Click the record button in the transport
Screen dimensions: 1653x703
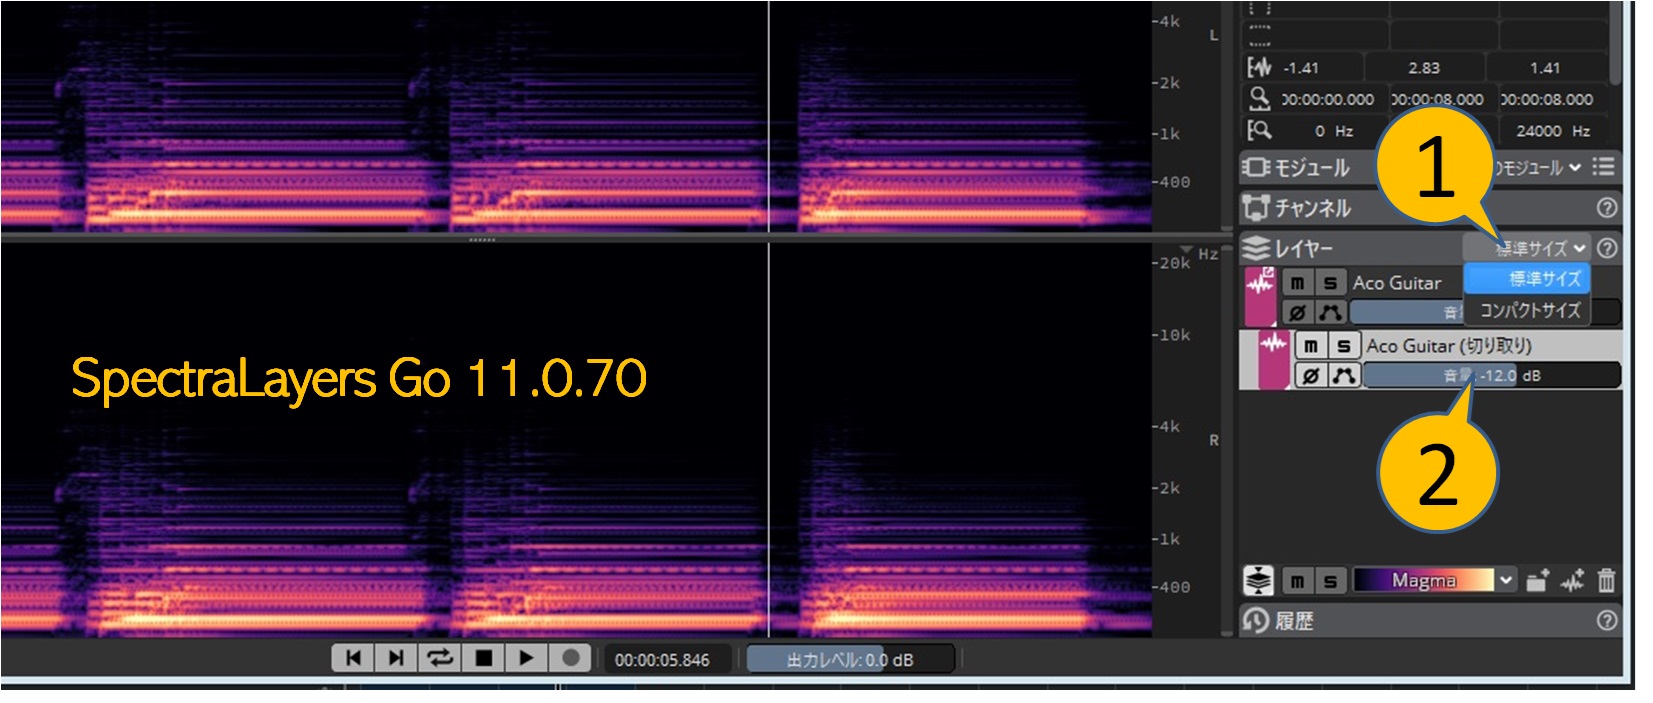(570, 658)
